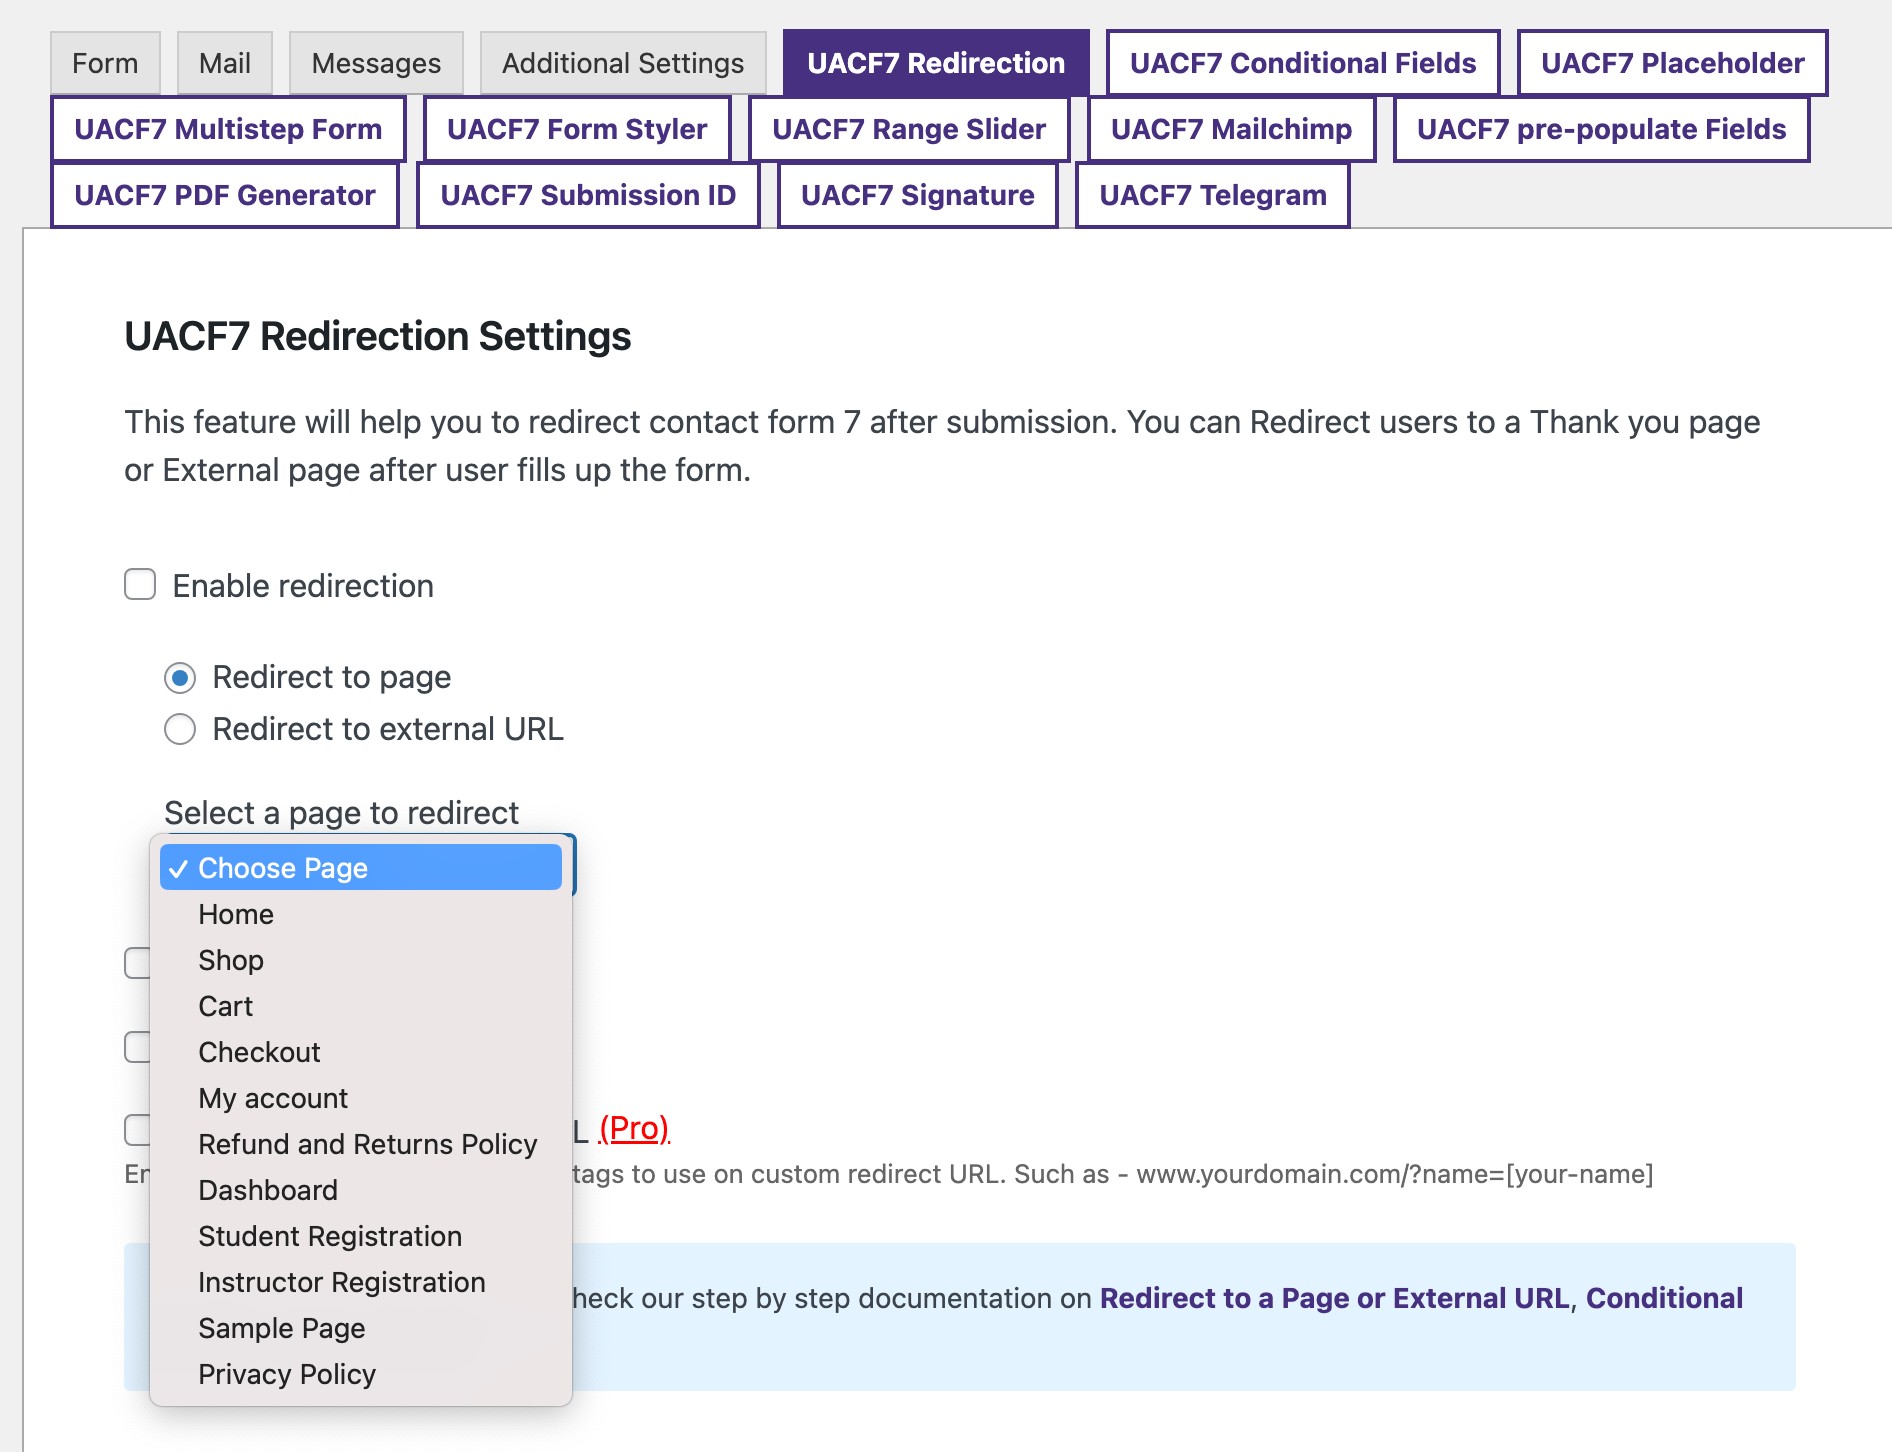Choose Privacy Policy page option
This screenshot has height=1452, width=1892.
coord(361,1374)
